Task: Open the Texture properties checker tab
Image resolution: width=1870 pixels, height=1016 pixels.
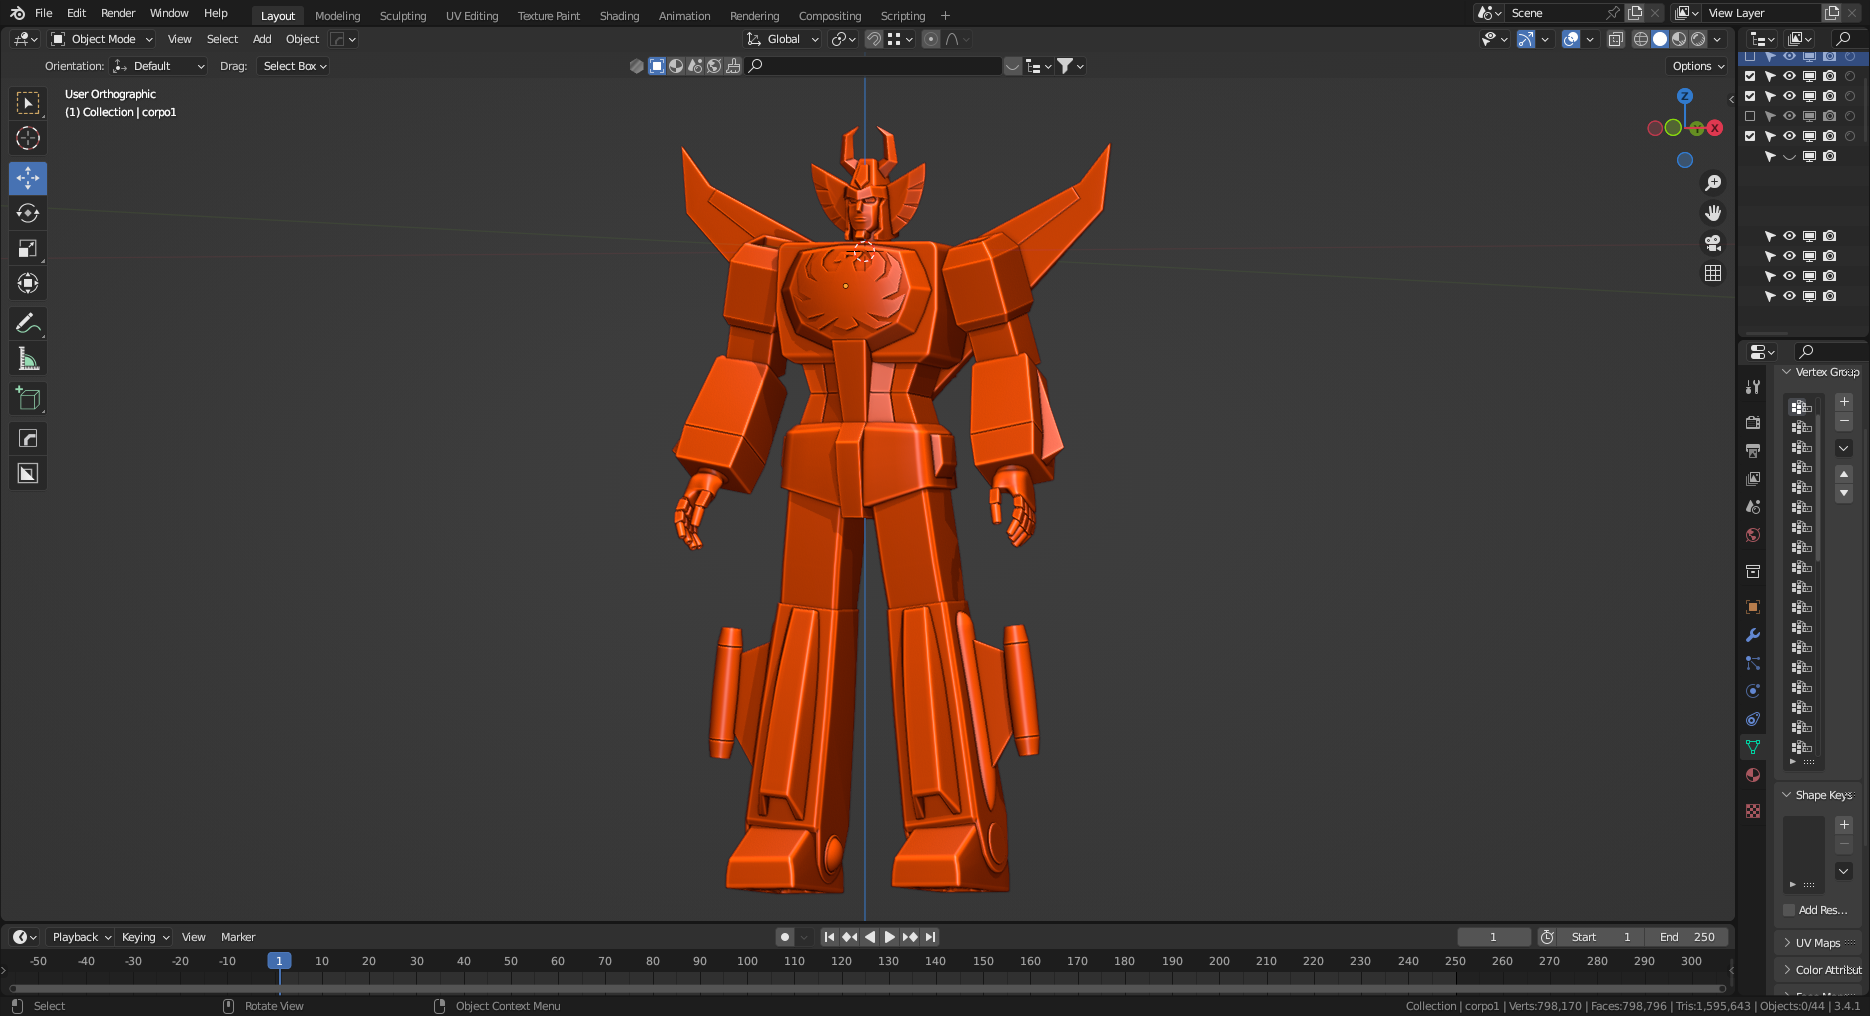Action: [x=1753, y=811]
